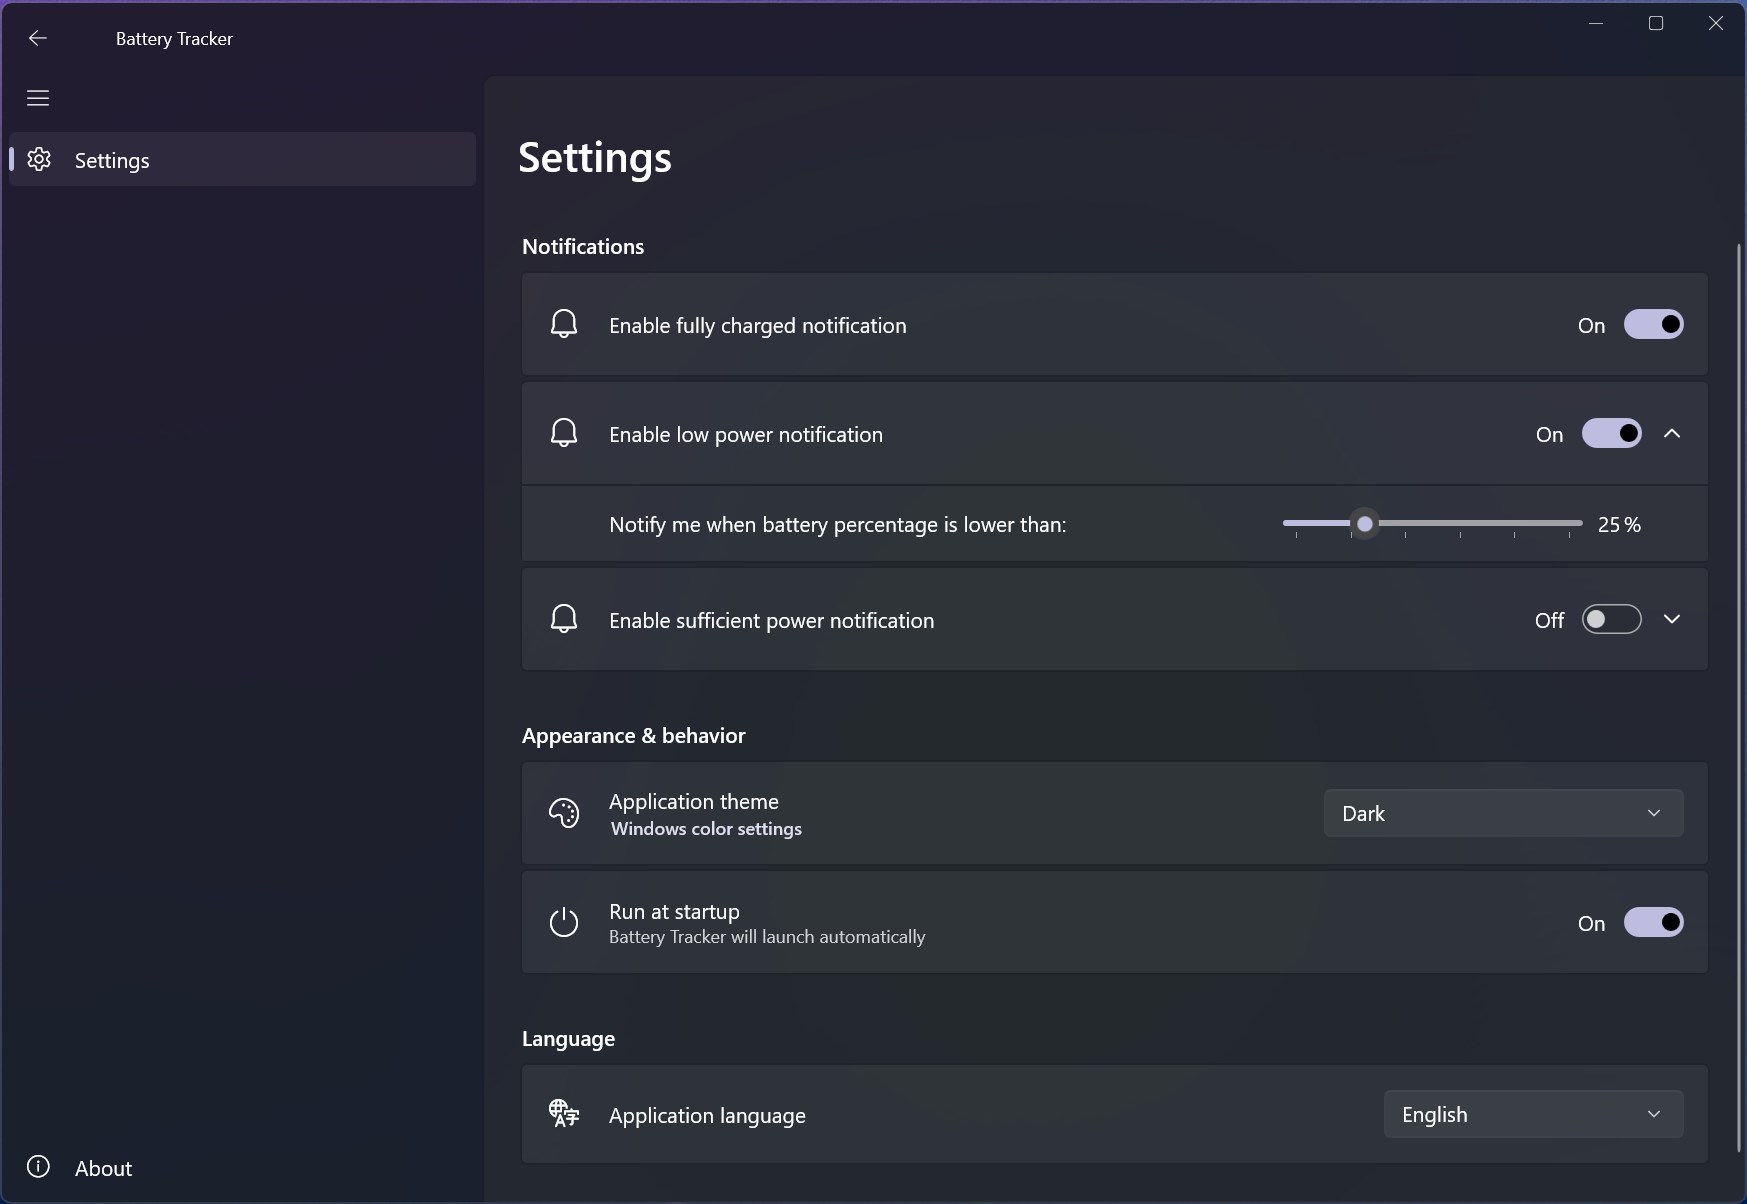The height and width of the screenshot is (1204, 1747).
Task: Click the battery percentage slider thumb
Action: [1365, 524]
